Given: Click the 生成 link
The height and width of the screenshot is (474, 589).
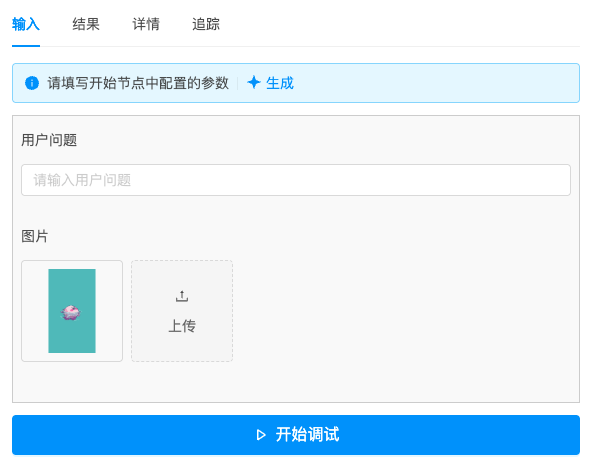Looking at the screenshot, I should (x=279, y=83).
